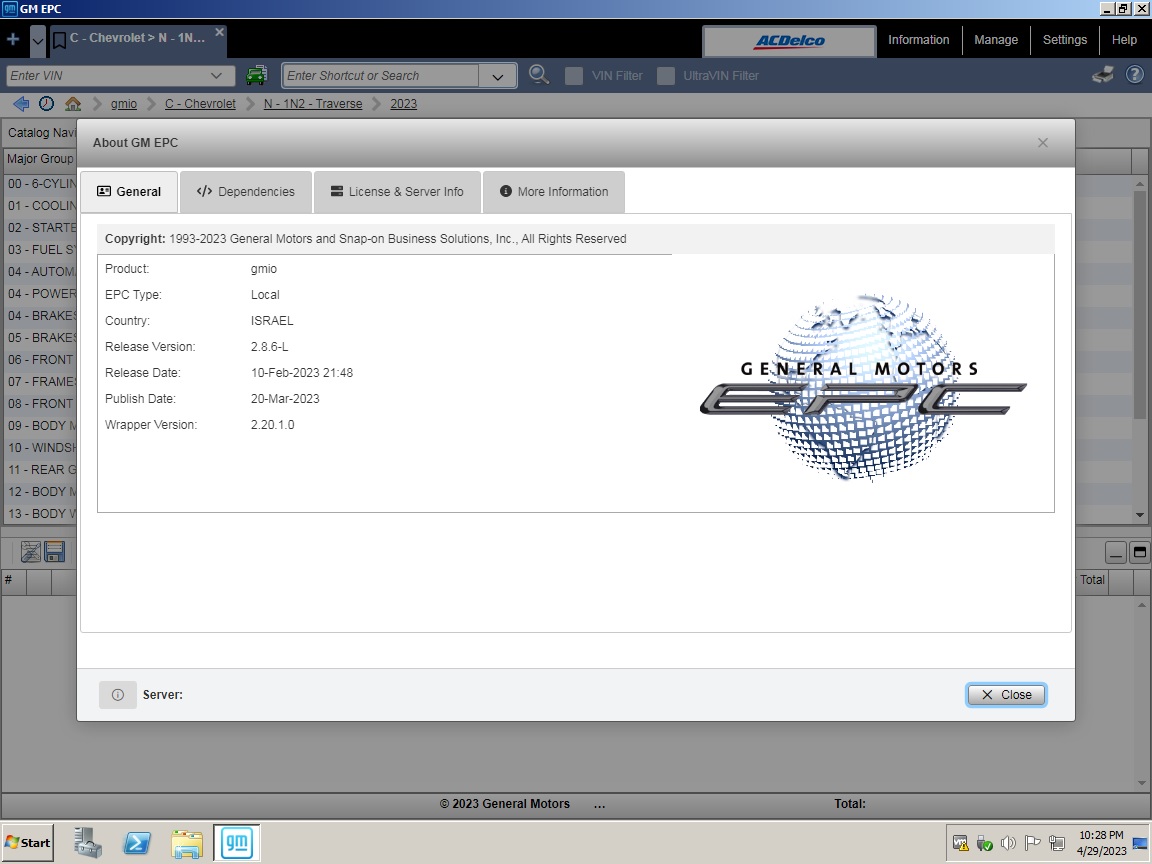Click the printer icon in toolbar
1152x864 pixels.
click(x=1102, y=75)
